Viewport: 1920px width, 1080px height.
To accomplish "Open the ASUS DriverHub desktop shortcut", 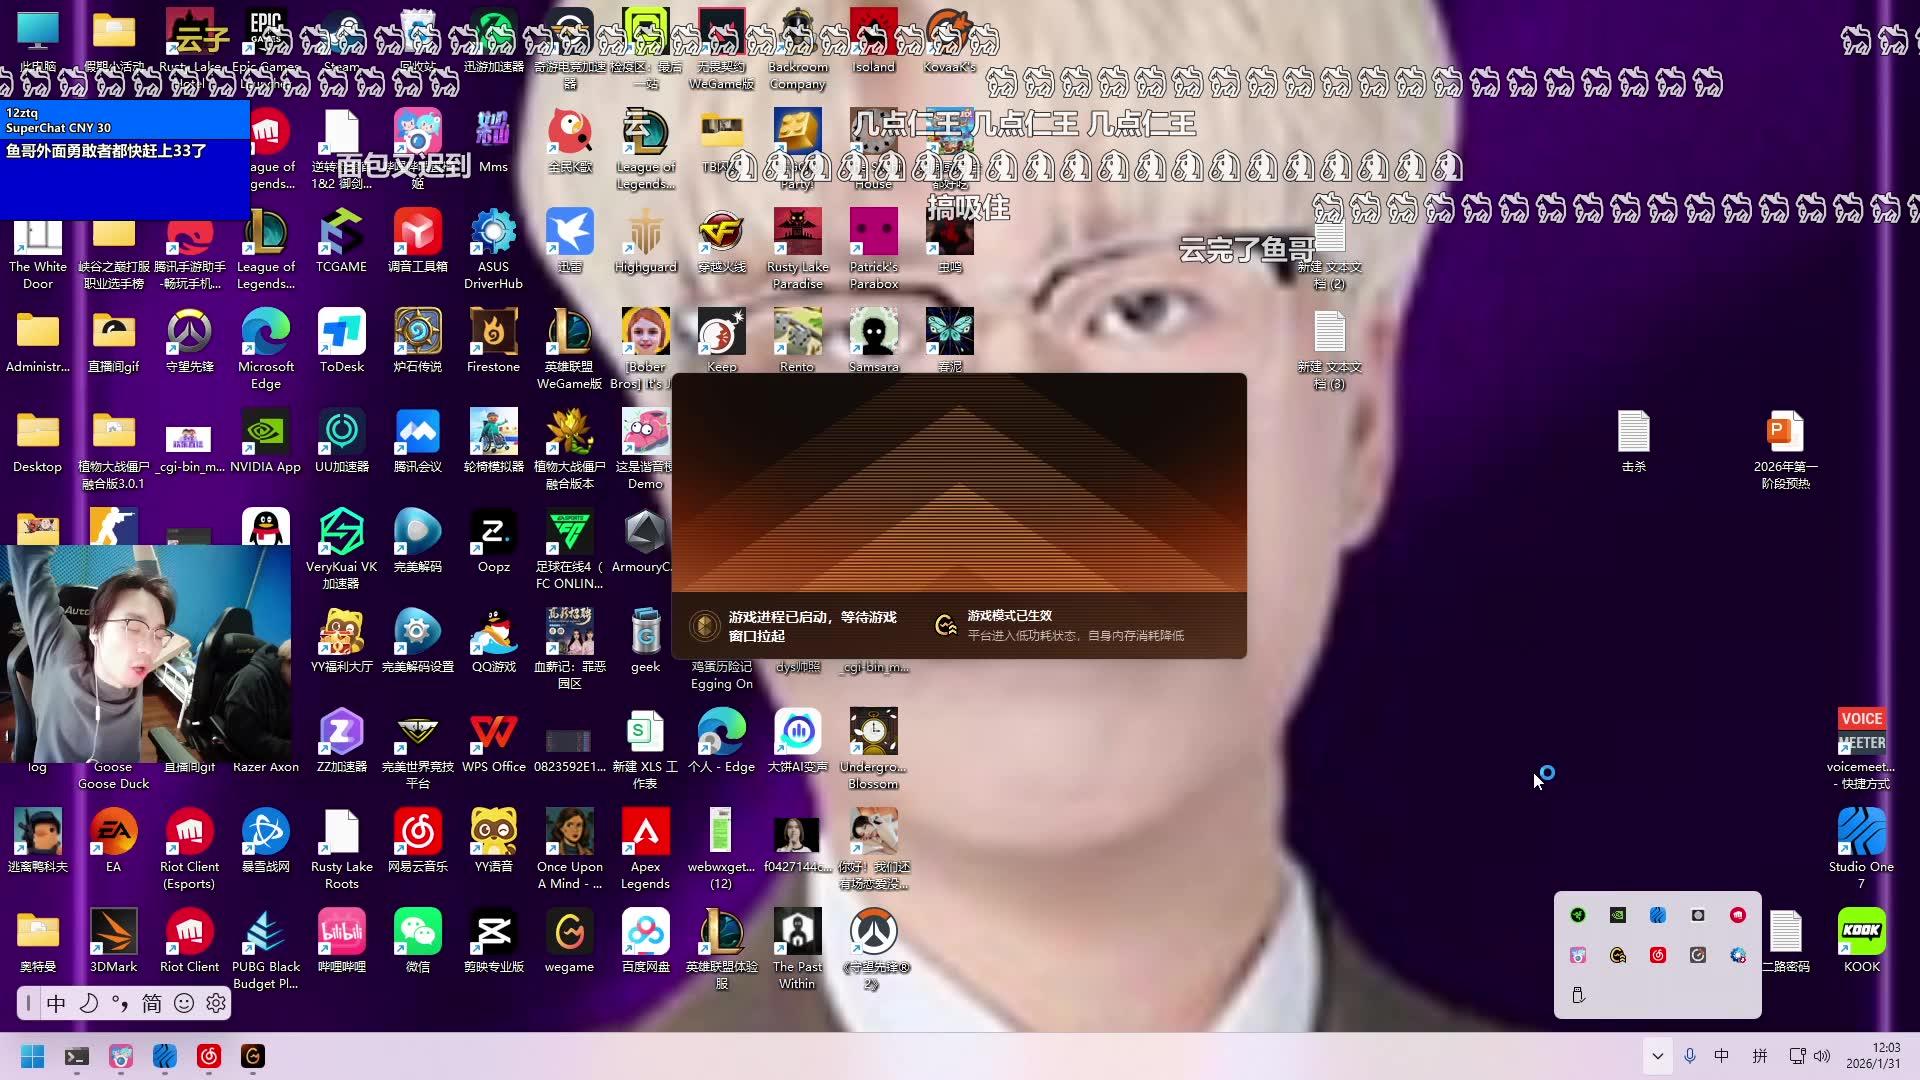I will [493, 249].
